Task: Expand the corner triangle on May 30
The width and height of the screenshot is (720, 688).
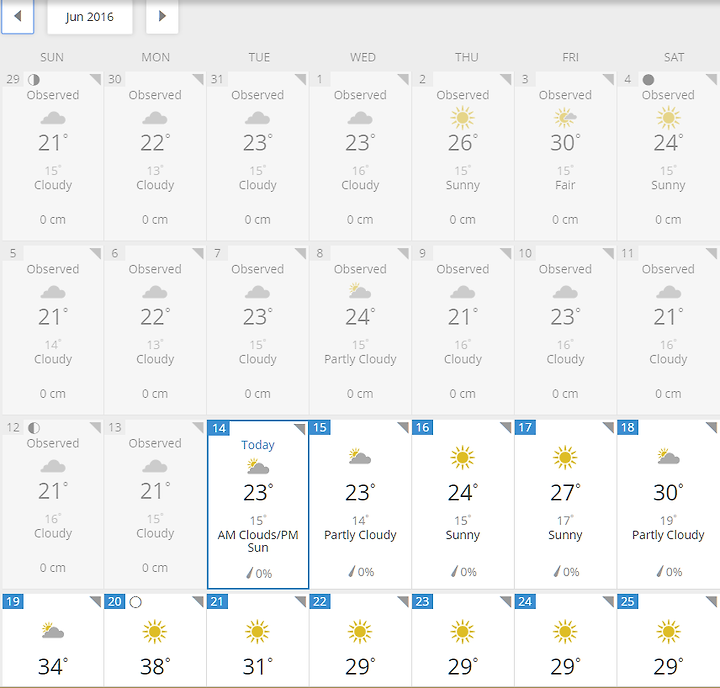Action: pos(198,79)
